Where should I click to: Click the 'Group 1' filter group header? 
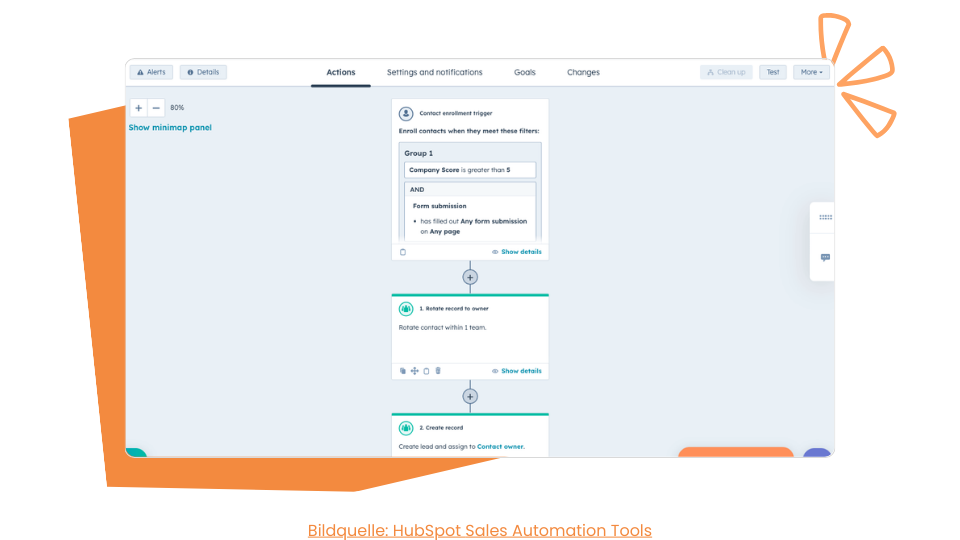pos(419,153)
